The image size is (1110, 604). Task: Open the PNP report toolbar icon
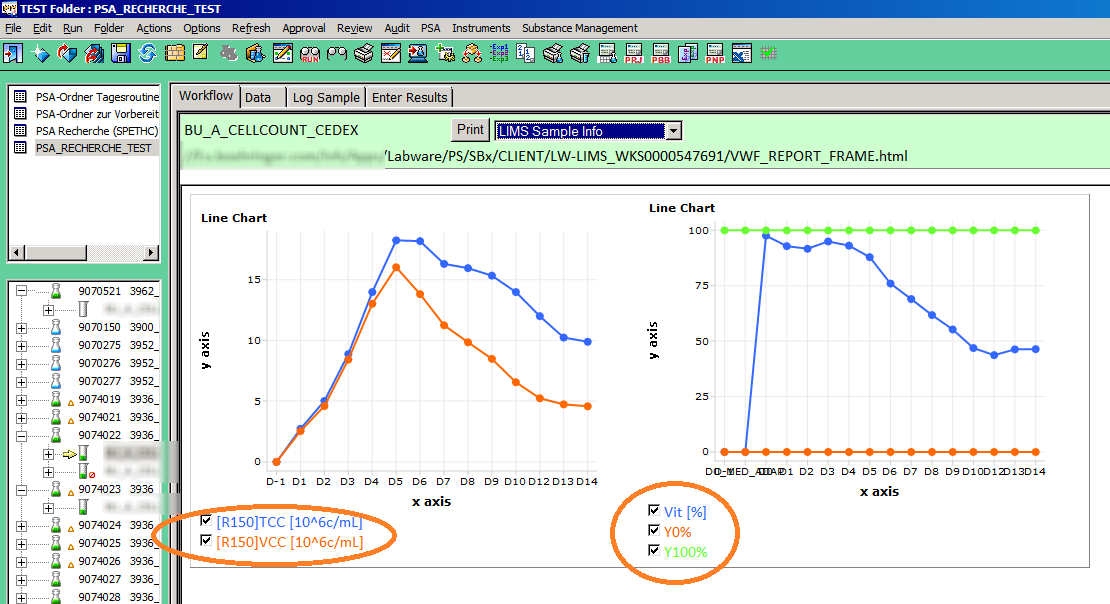714,53
